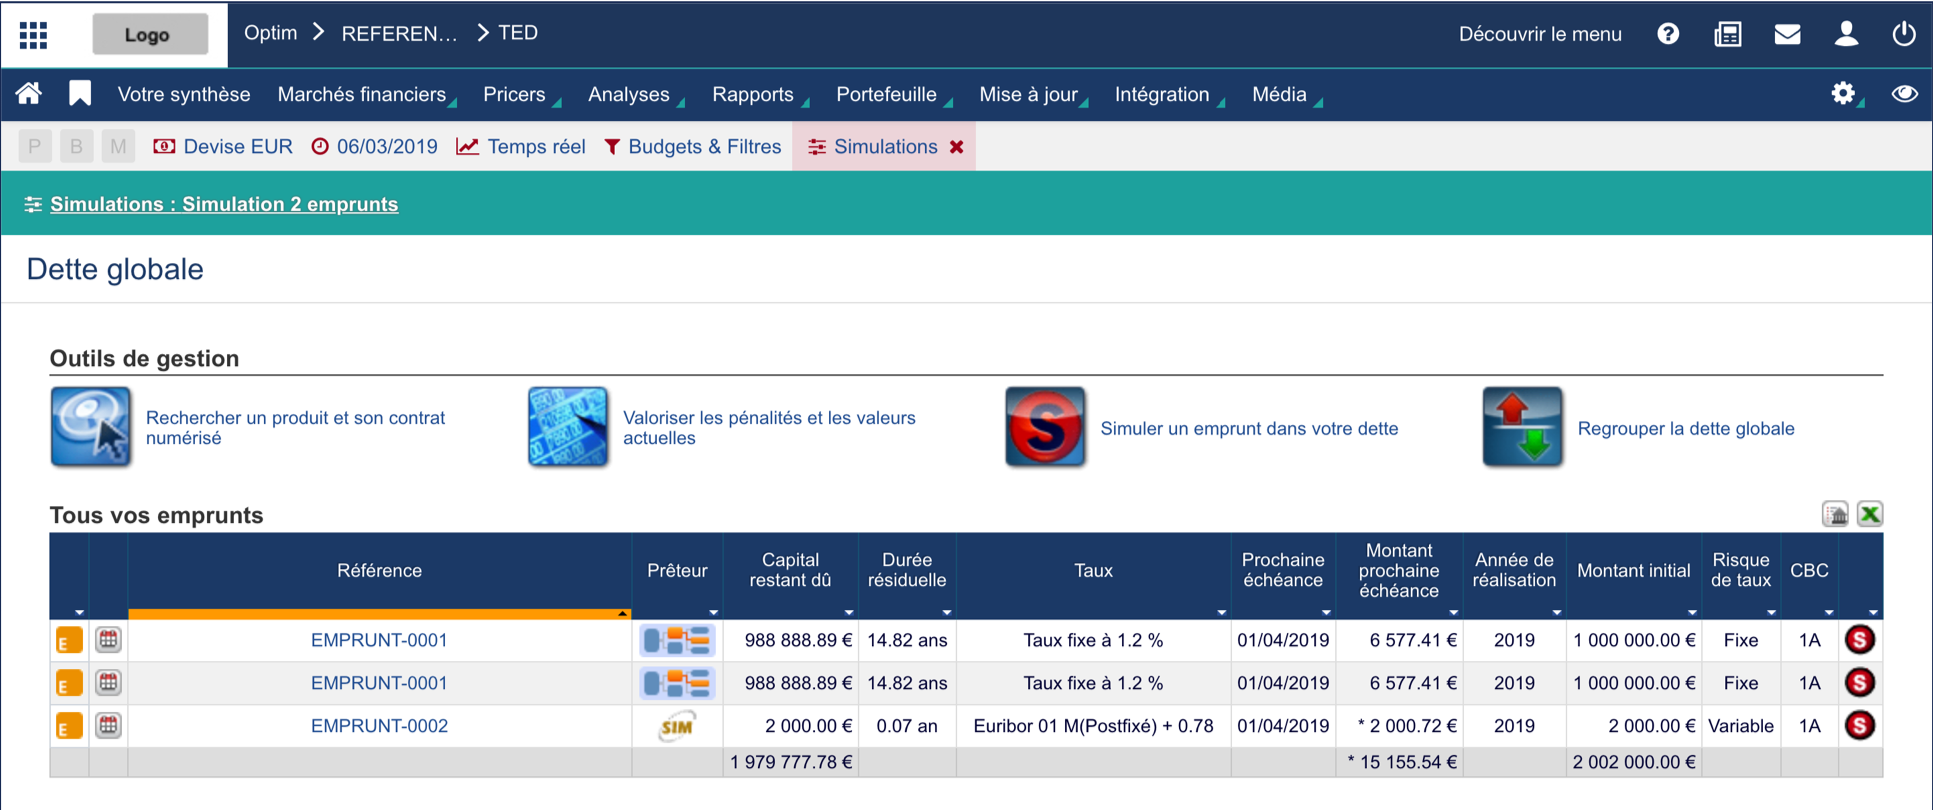The width and height of the screenshot is (1933, 810).
Task: Select Devise EUR option
Action: pos(223,147)
